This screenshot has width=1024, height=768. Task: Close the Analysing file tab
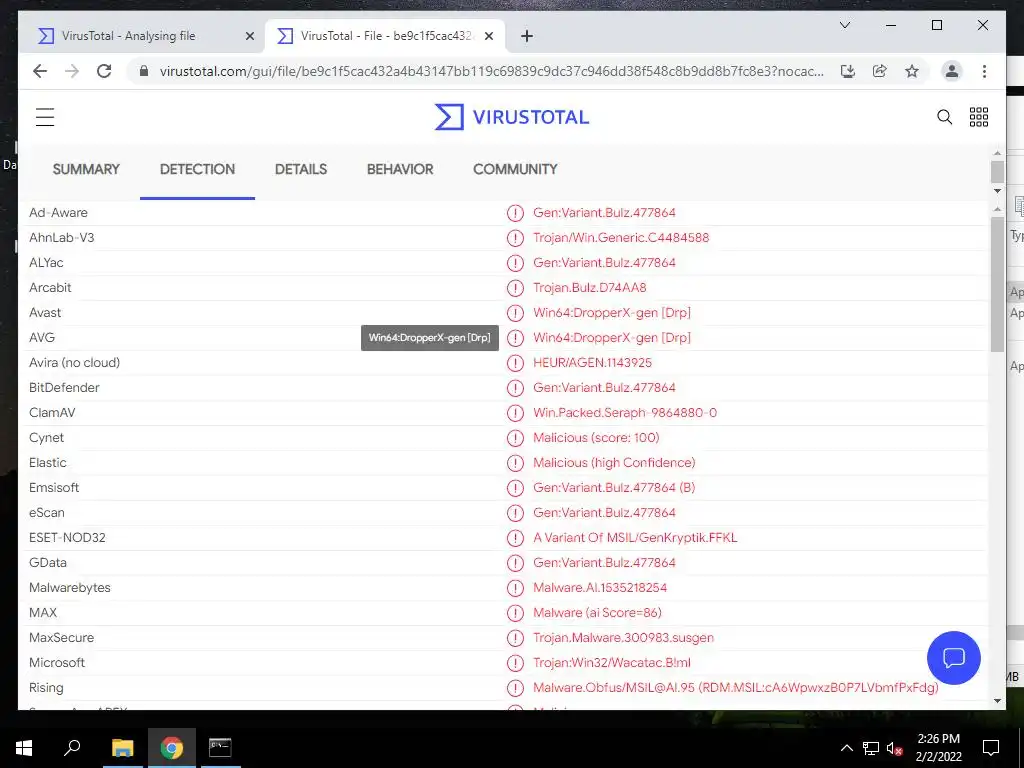point(249,36)
